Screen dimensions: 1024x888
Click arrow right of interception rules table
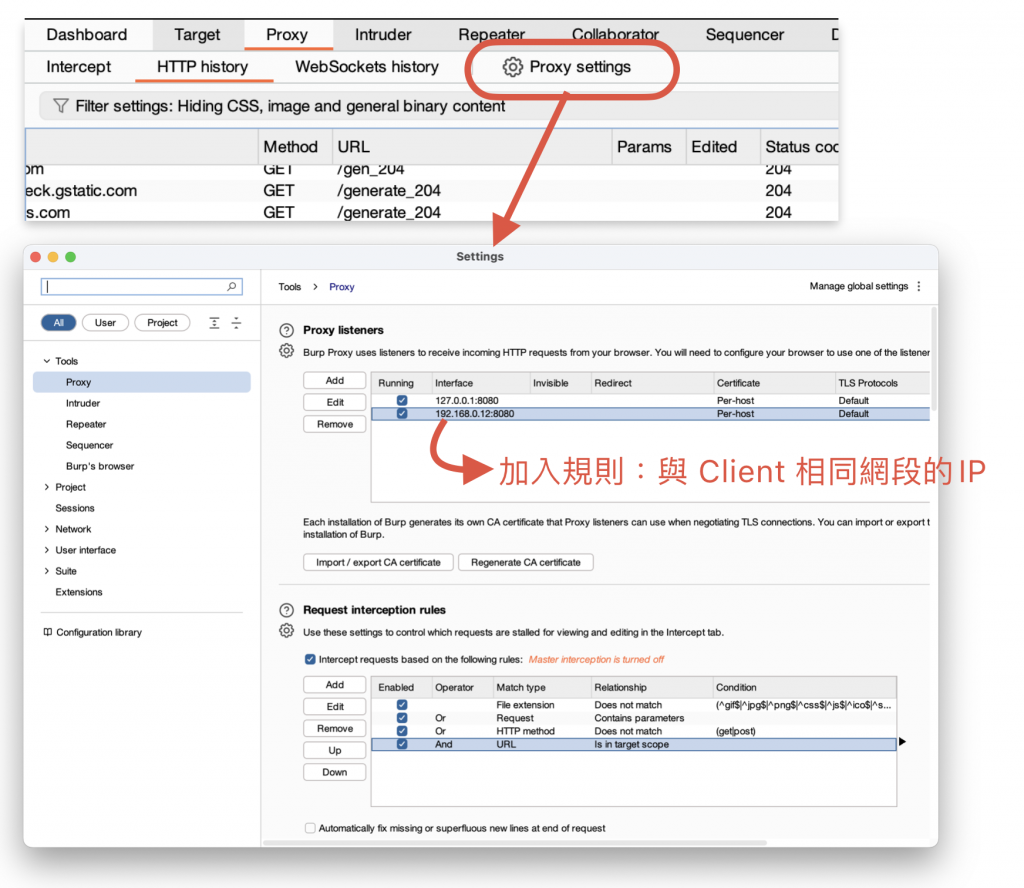(903, 742)
